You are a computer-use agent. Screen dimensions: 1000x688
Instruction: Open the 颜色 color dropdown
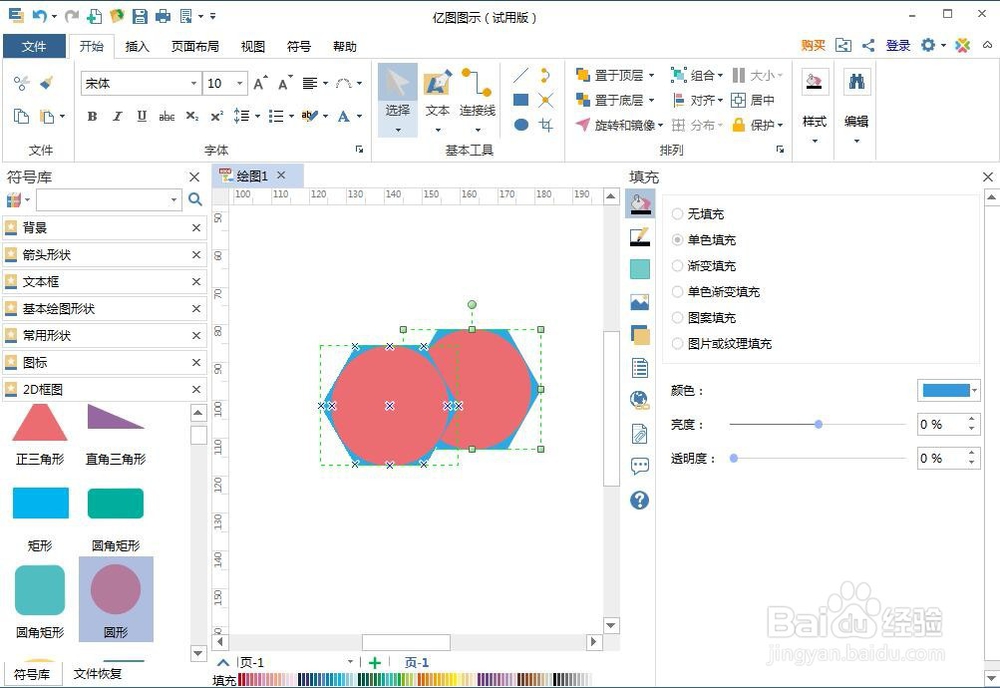(972, 390)
